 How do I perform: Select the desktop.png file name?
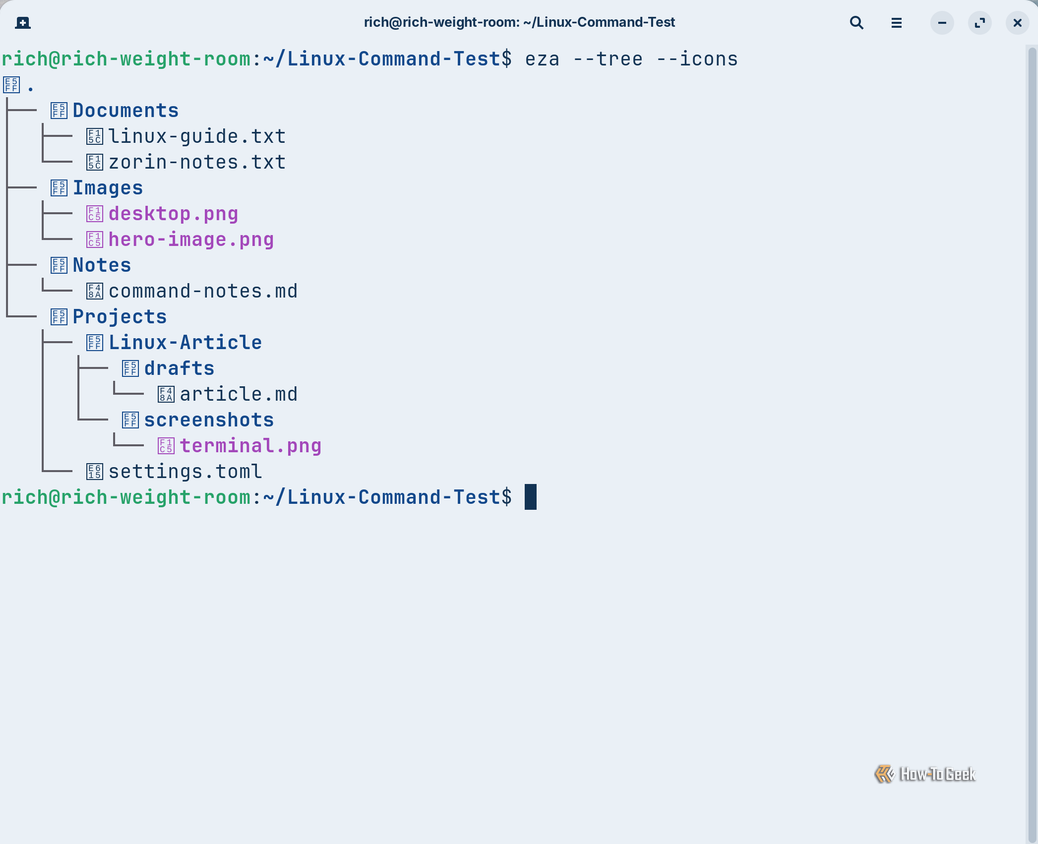coord(173,214)
